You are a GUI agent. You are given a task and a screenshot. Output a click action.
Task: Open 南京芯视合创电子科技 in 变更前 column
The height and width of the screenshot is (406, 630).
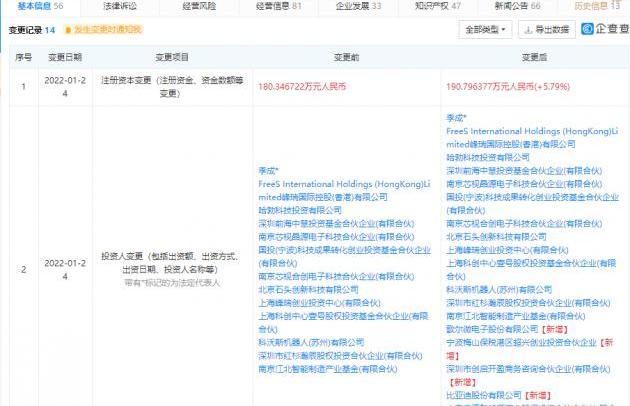click(x=336, y=277)
